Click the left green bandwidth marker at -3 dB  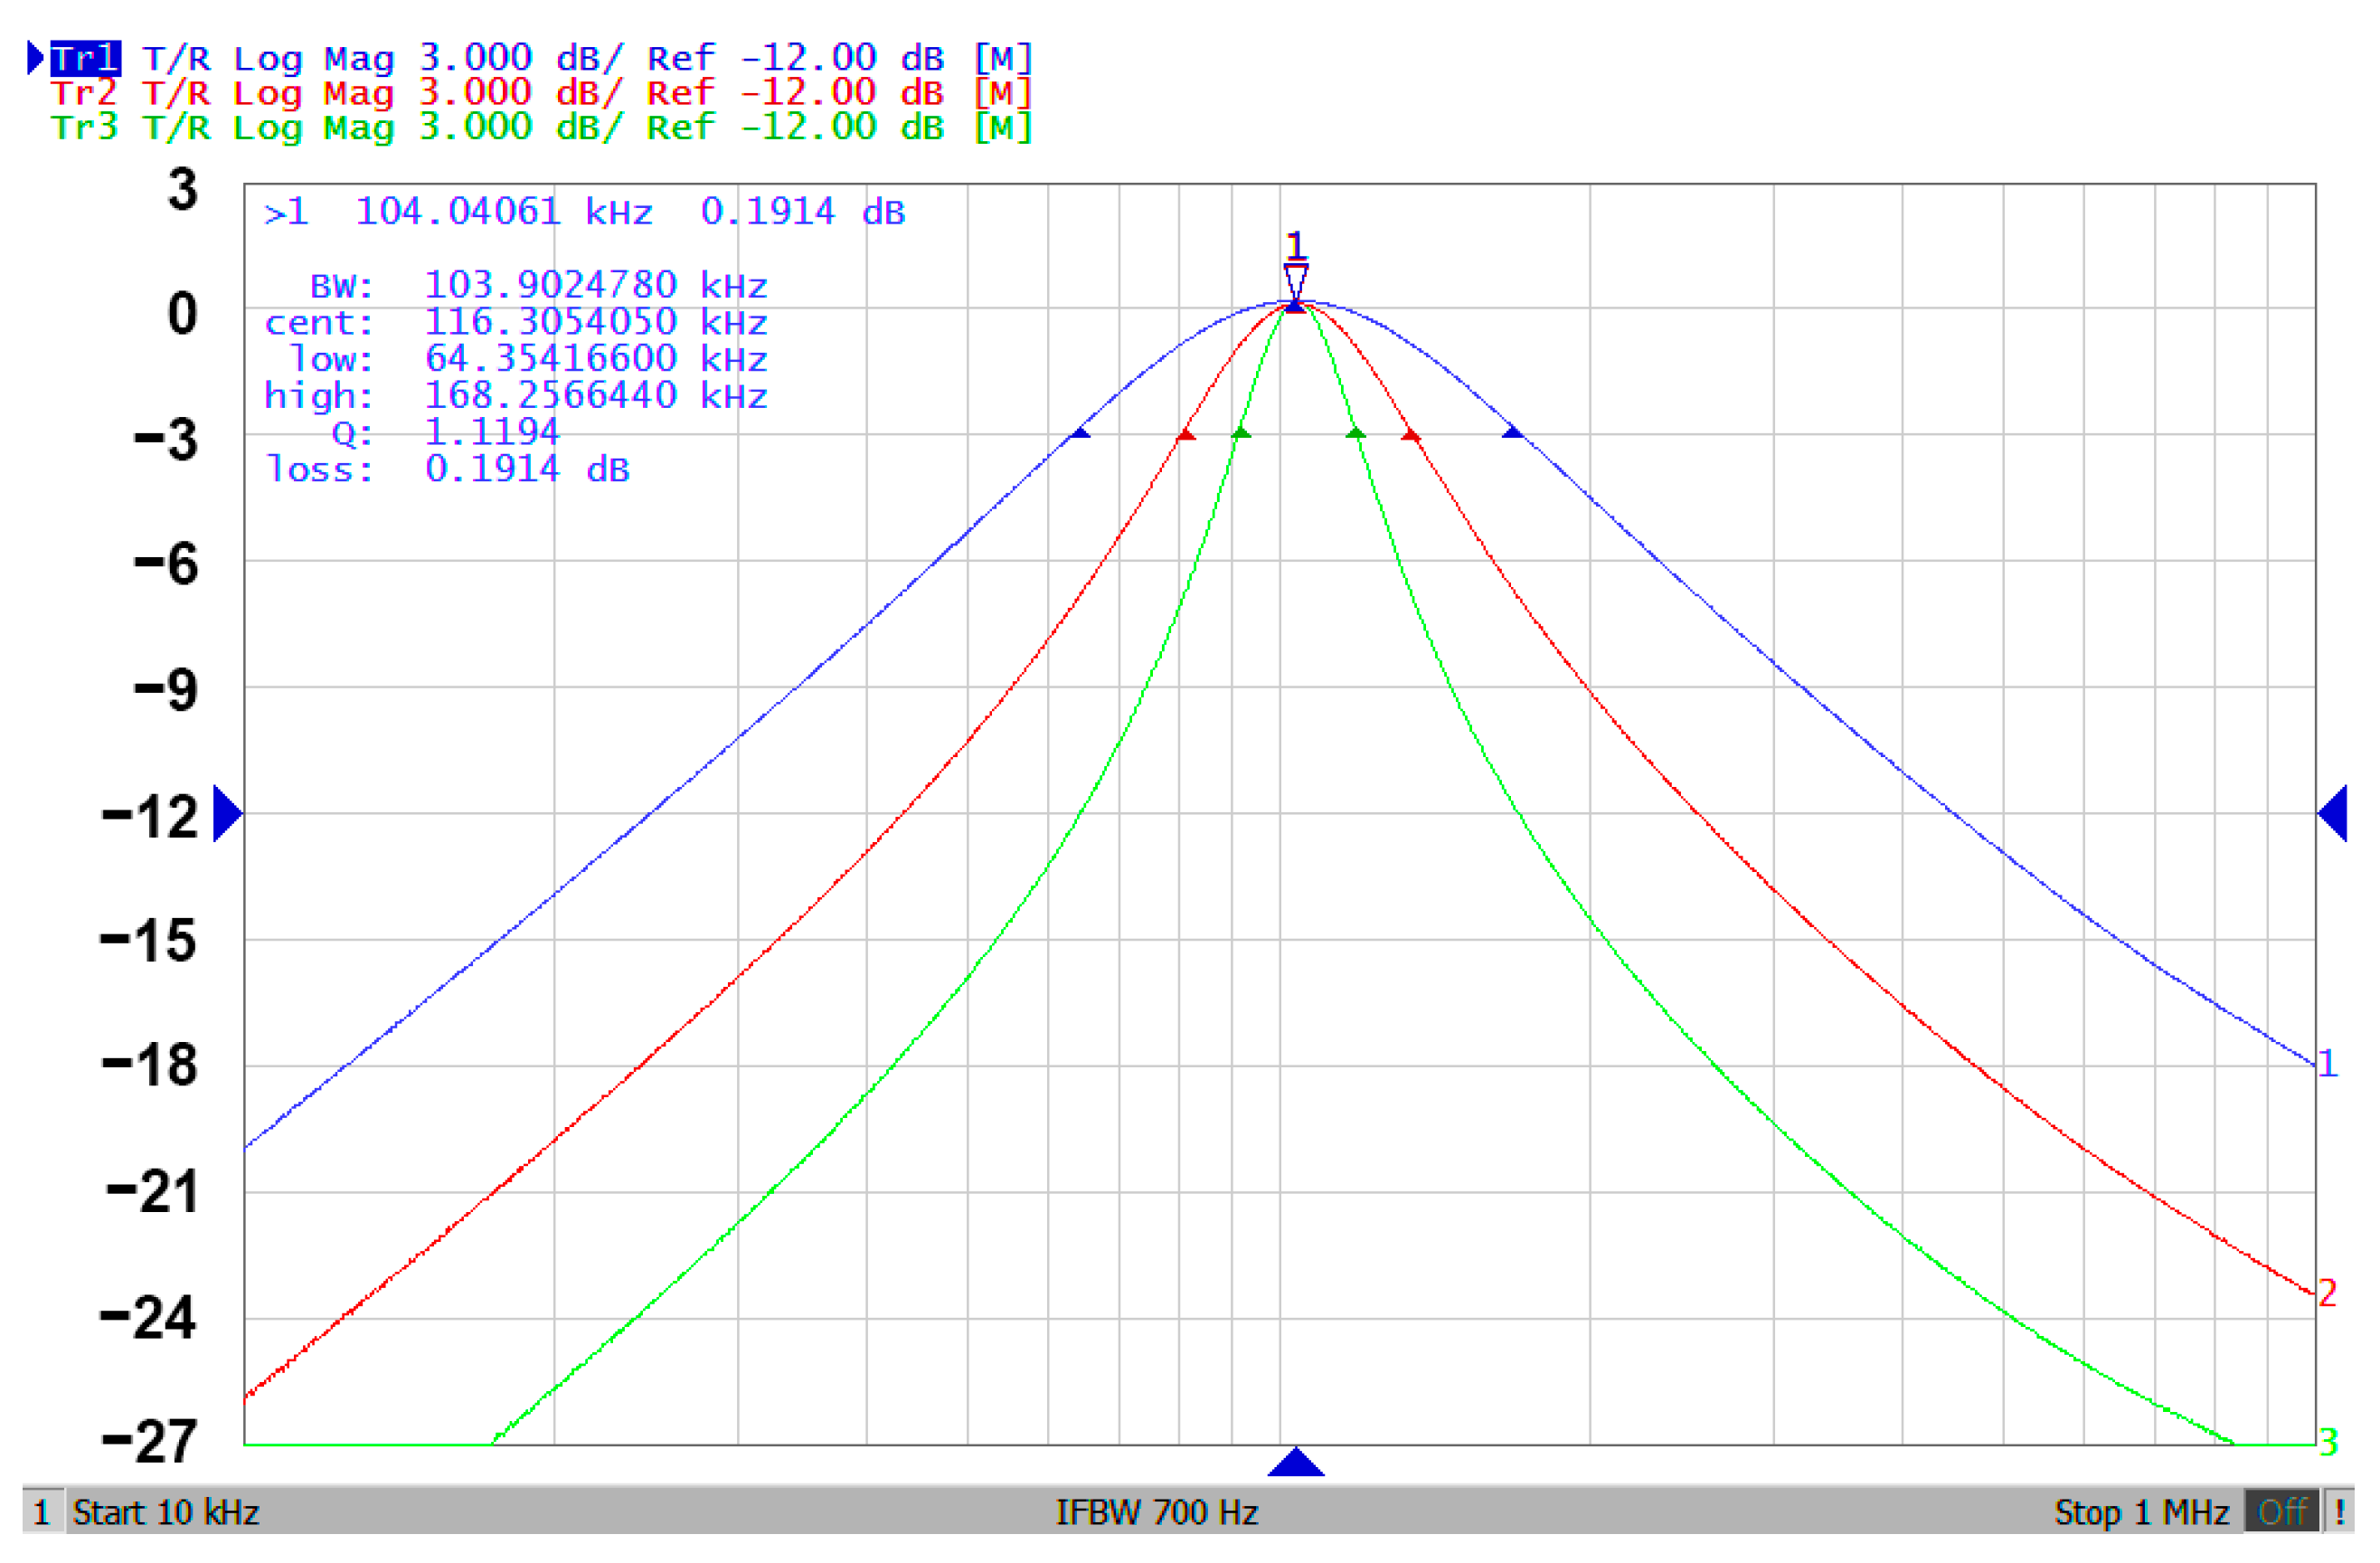(1241, 433)
